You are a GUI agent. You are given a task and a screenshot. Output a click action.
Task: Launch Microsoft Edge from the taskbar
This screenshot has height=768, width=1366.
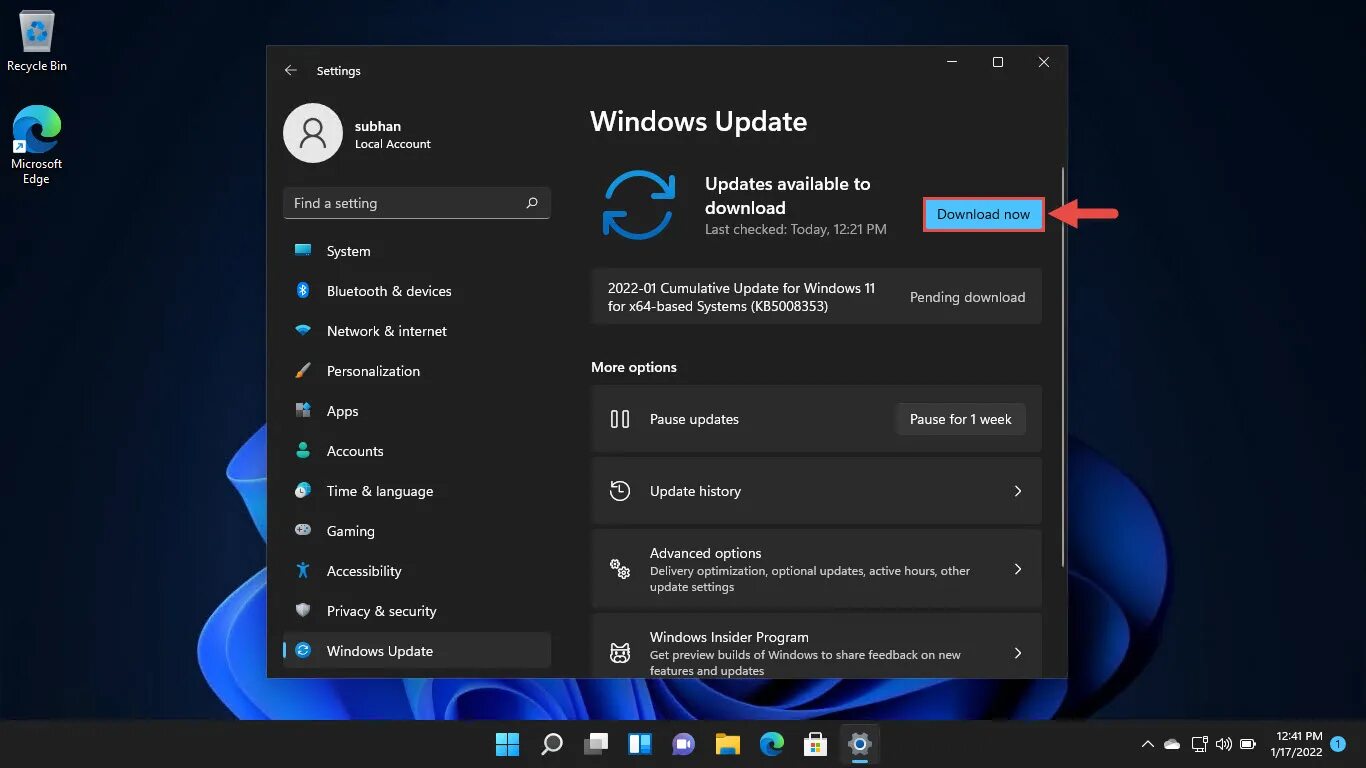771,744
